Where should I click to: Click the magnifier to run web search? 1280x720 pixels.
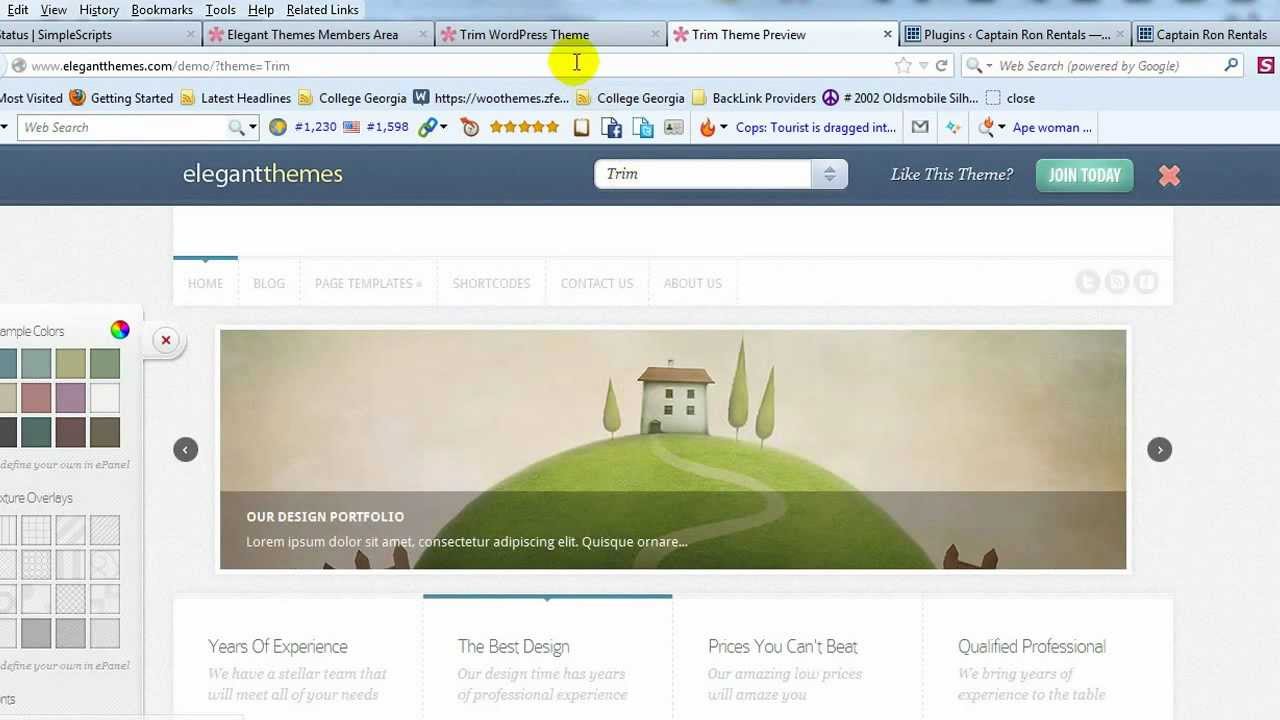[x=1231, y=66]
